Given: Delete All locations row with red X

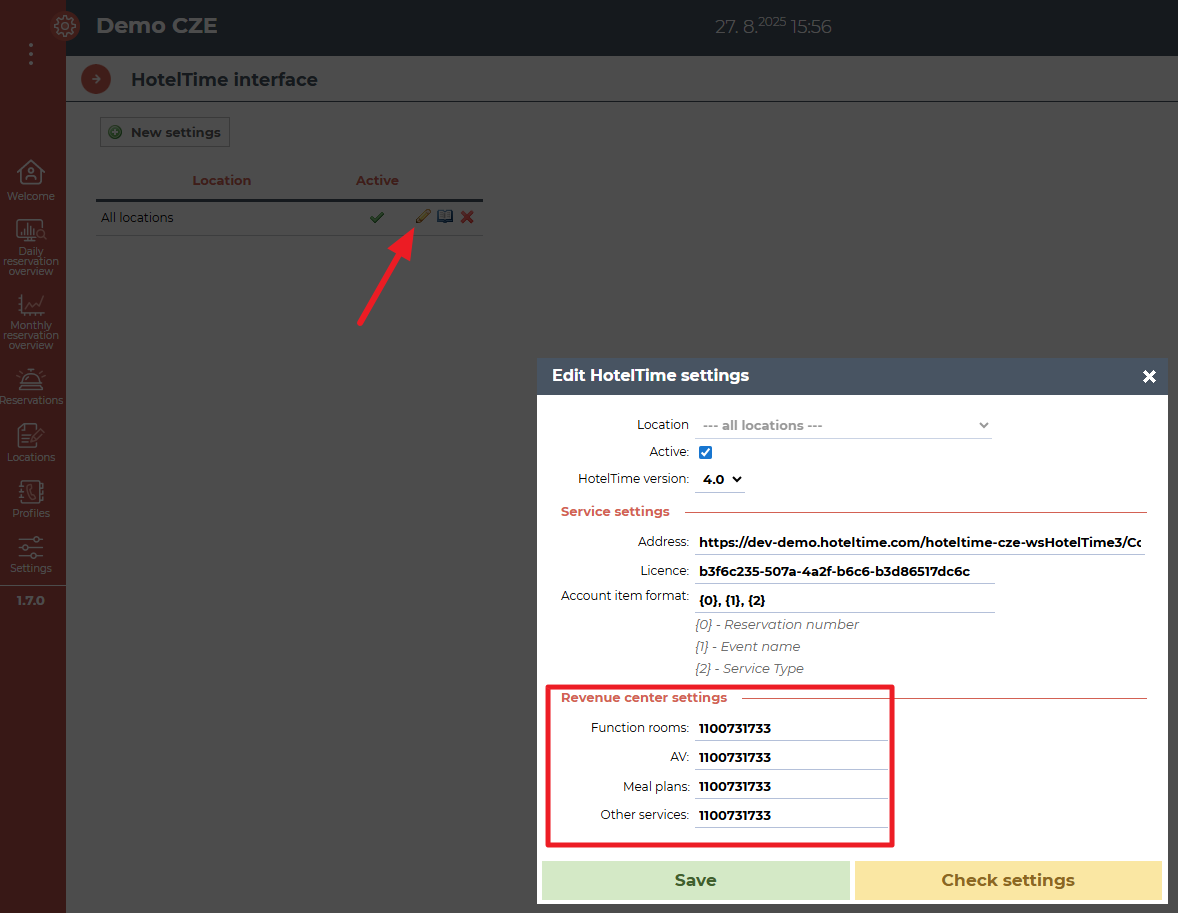Looking at the screenshot, I should click(x=467, y=217).
